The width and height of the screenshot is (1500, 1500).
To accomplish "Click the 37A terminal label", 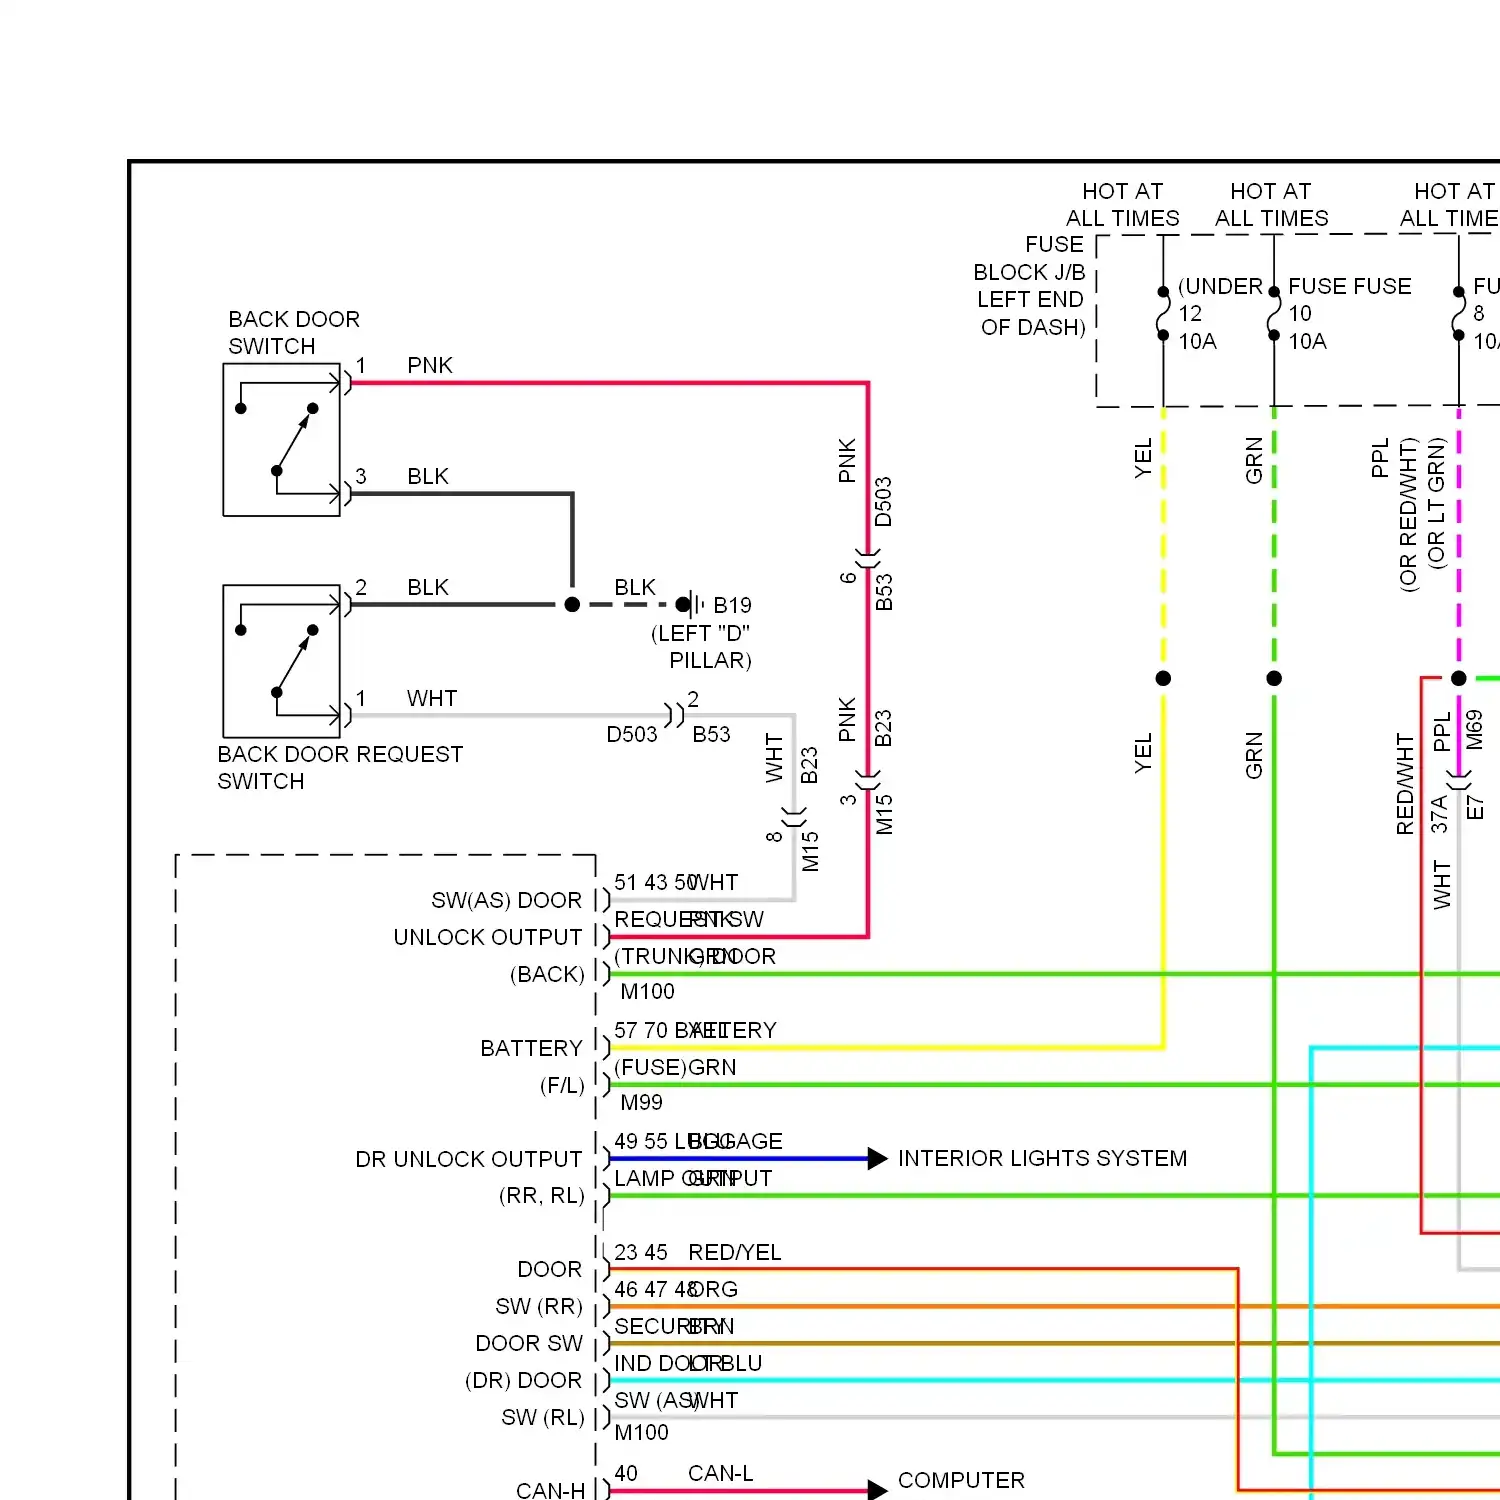I will (x=1439, y=814).
